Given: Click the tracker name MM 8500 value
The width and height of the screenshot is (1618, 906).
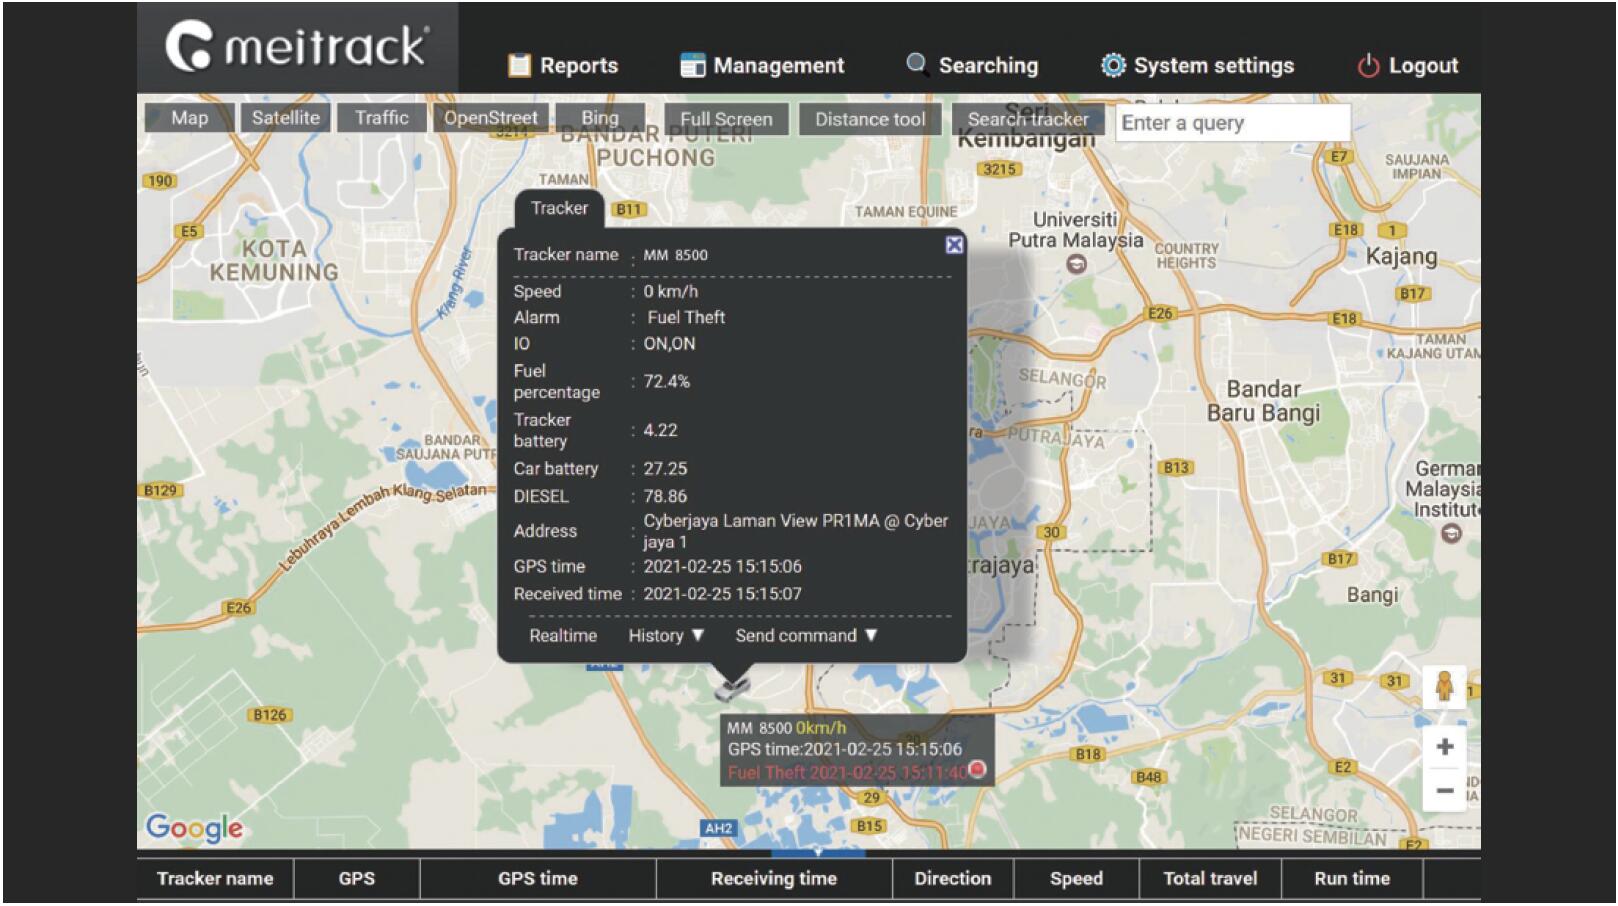Looking at the screenshot, I should pyautogui.click(x=675, y=255).
